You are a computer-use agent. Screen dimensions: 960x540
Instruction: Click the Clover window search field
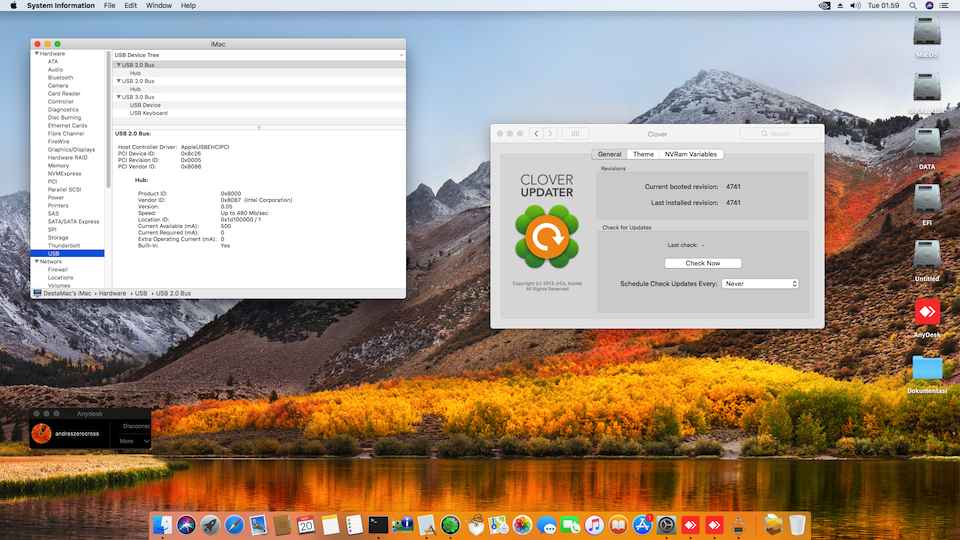click(780, 133)
